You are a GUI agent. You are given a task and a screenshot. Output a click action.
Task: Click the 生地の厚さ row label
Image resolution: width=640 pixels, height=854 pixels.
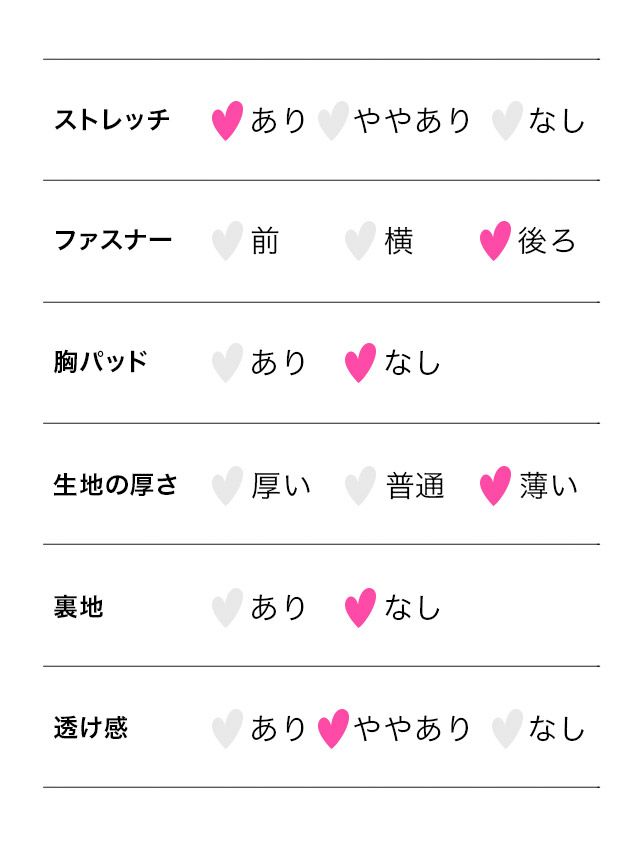[116, 486]
